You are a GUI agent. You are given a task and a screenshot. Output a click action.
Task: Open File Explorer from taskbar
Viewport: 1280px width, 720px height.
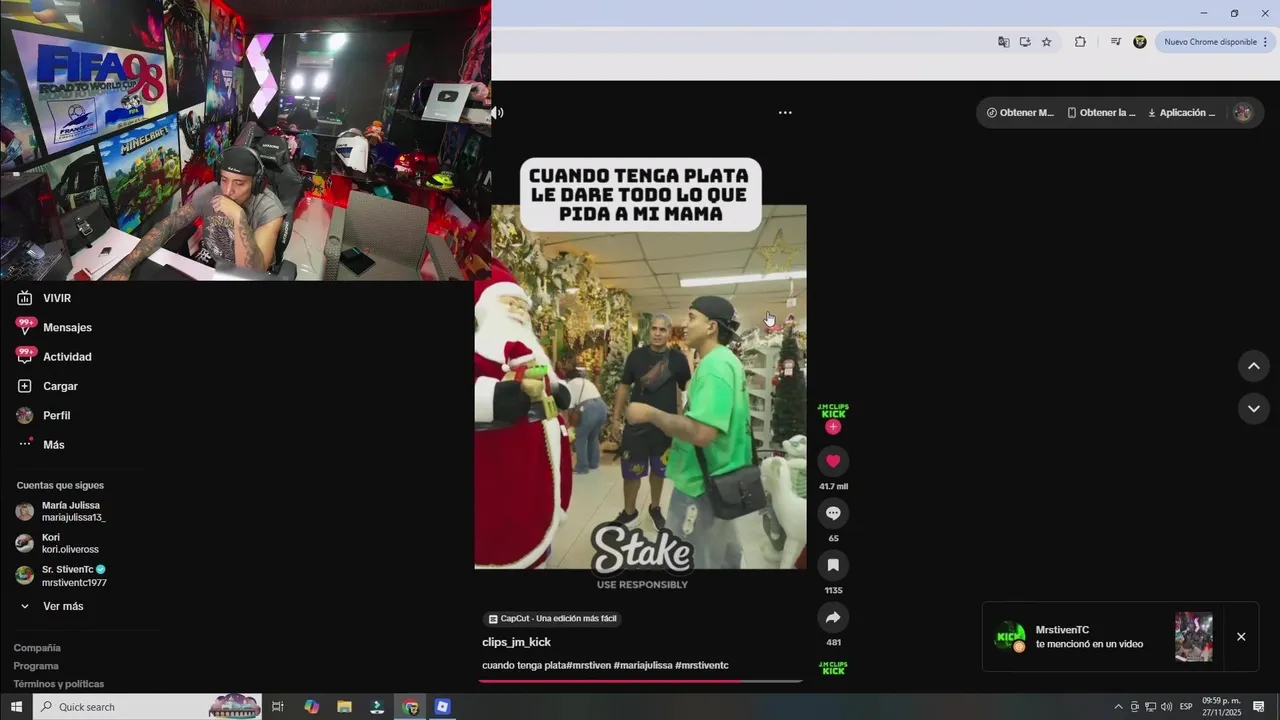click(x=344, y=707)
